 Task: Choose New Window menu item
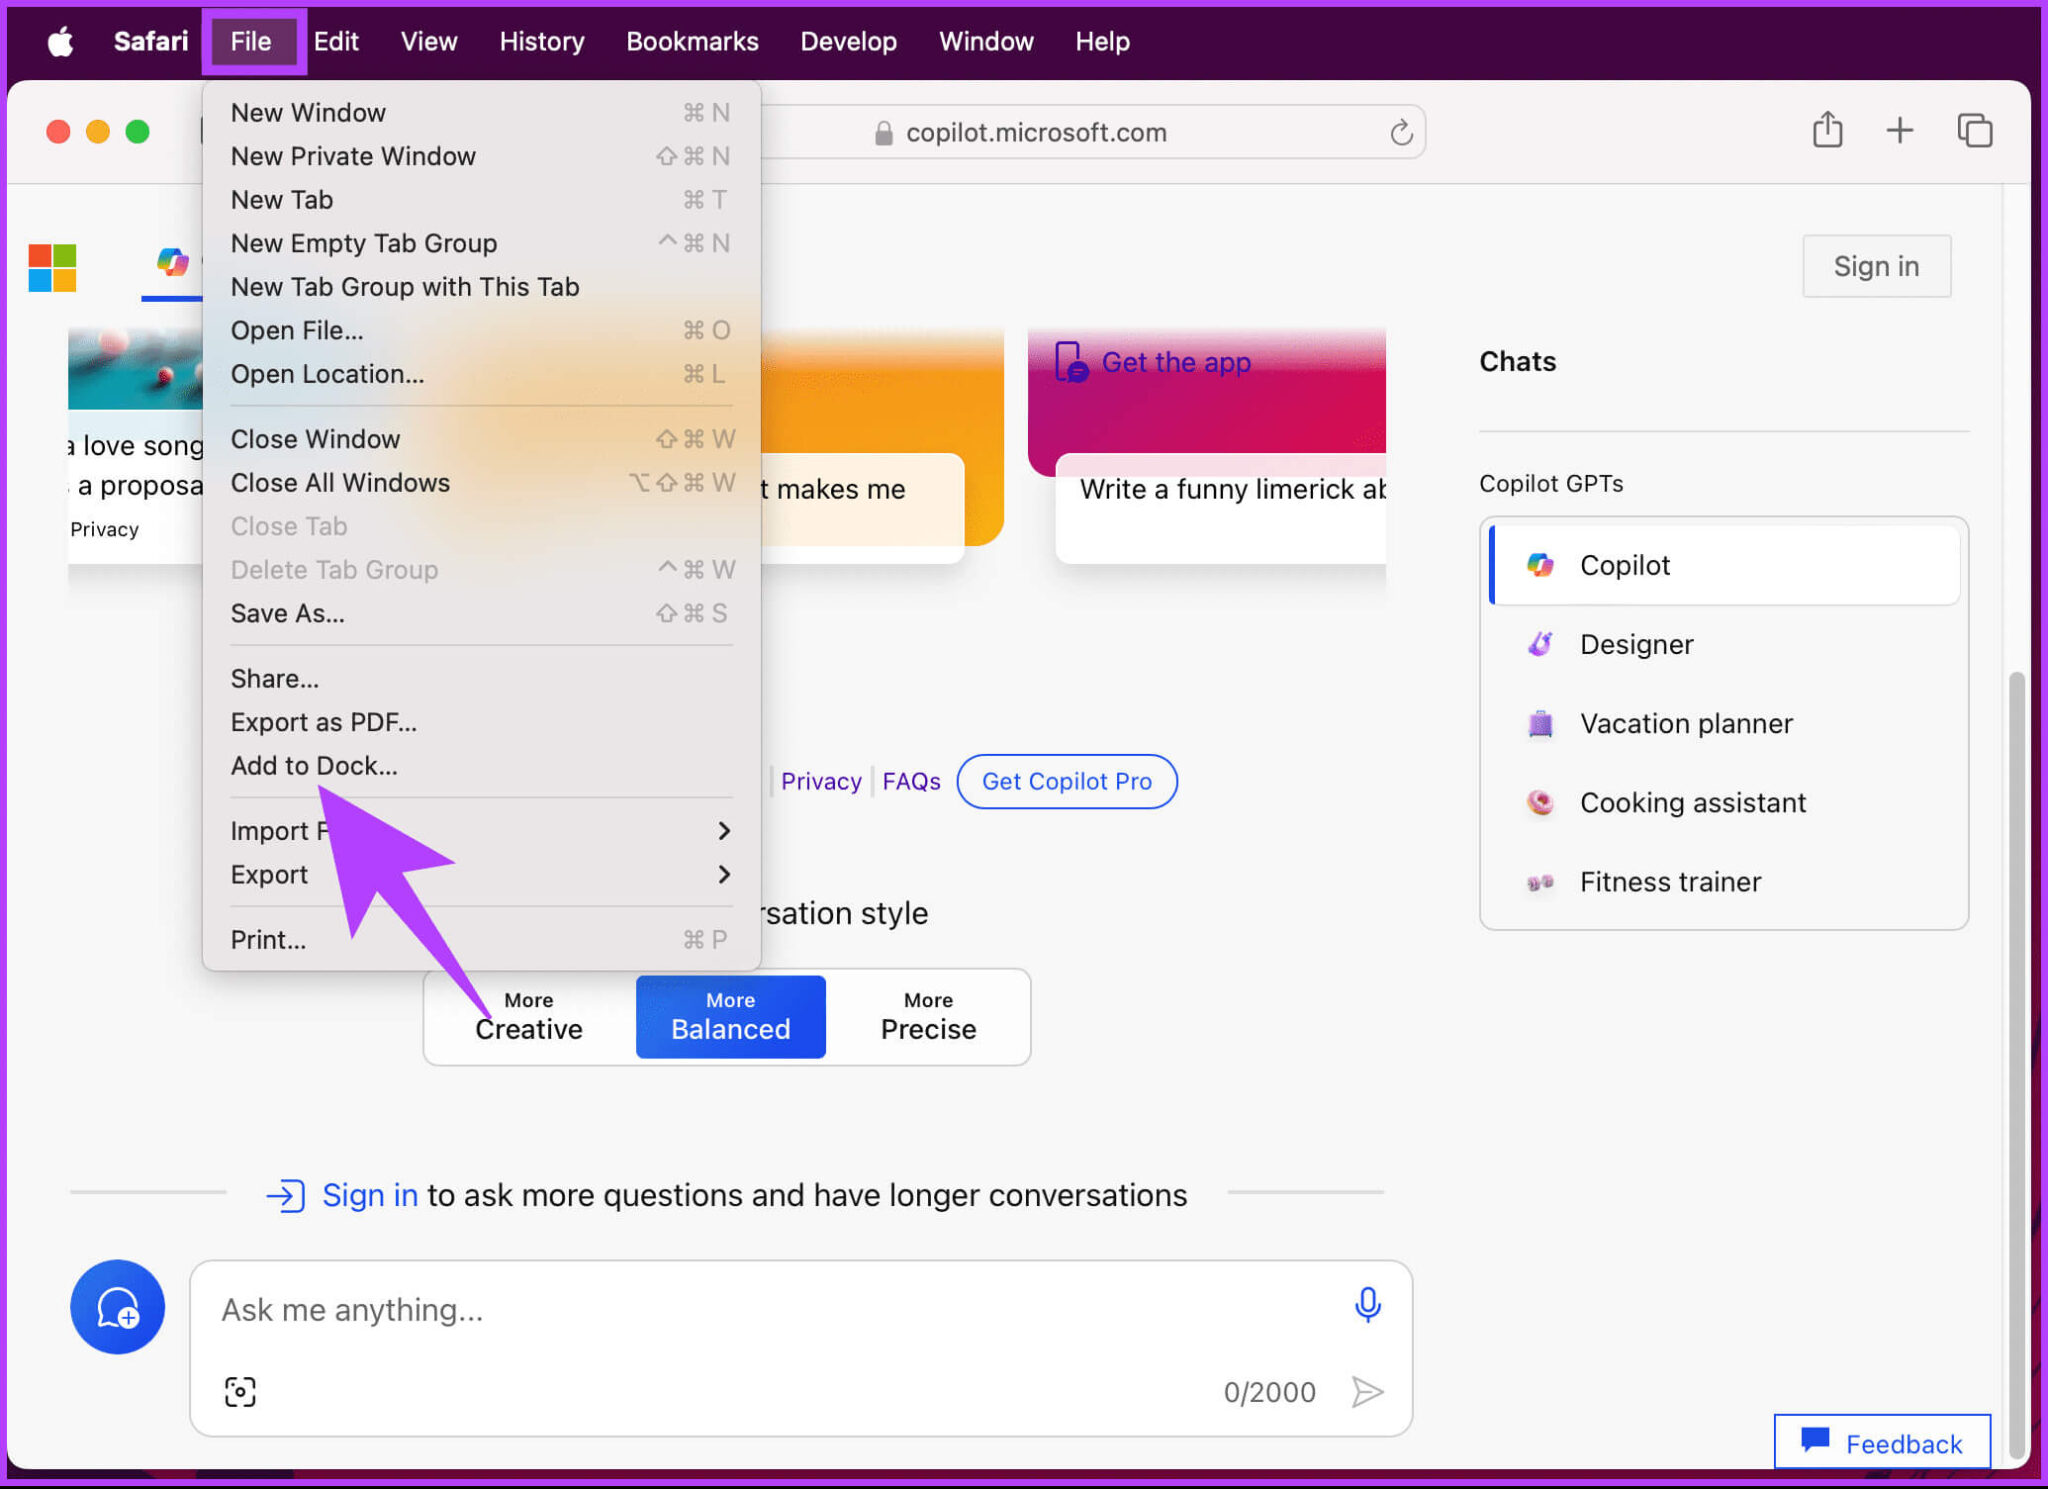(481, 113)
